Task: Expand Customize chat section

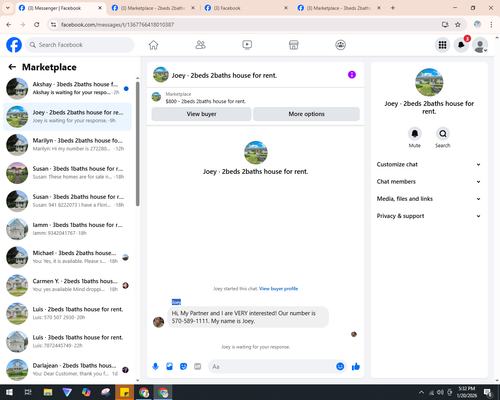Action: (429, 164)
